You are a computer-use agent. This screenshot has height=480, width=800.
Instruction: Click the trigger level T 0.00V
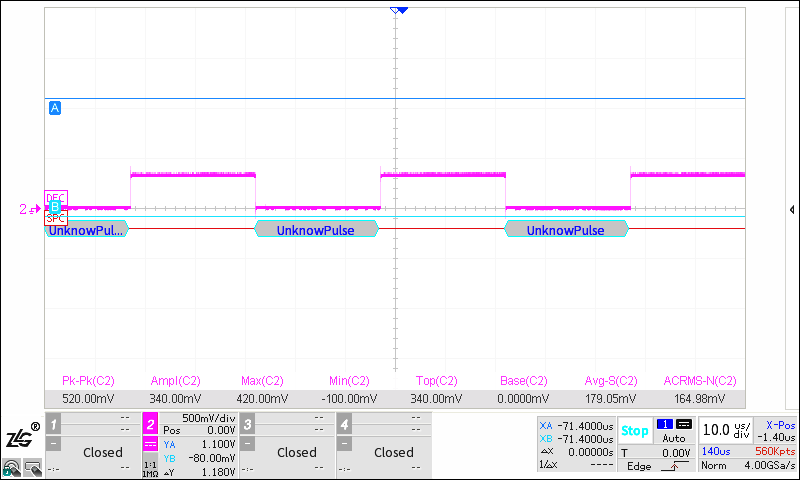[656, 453]
